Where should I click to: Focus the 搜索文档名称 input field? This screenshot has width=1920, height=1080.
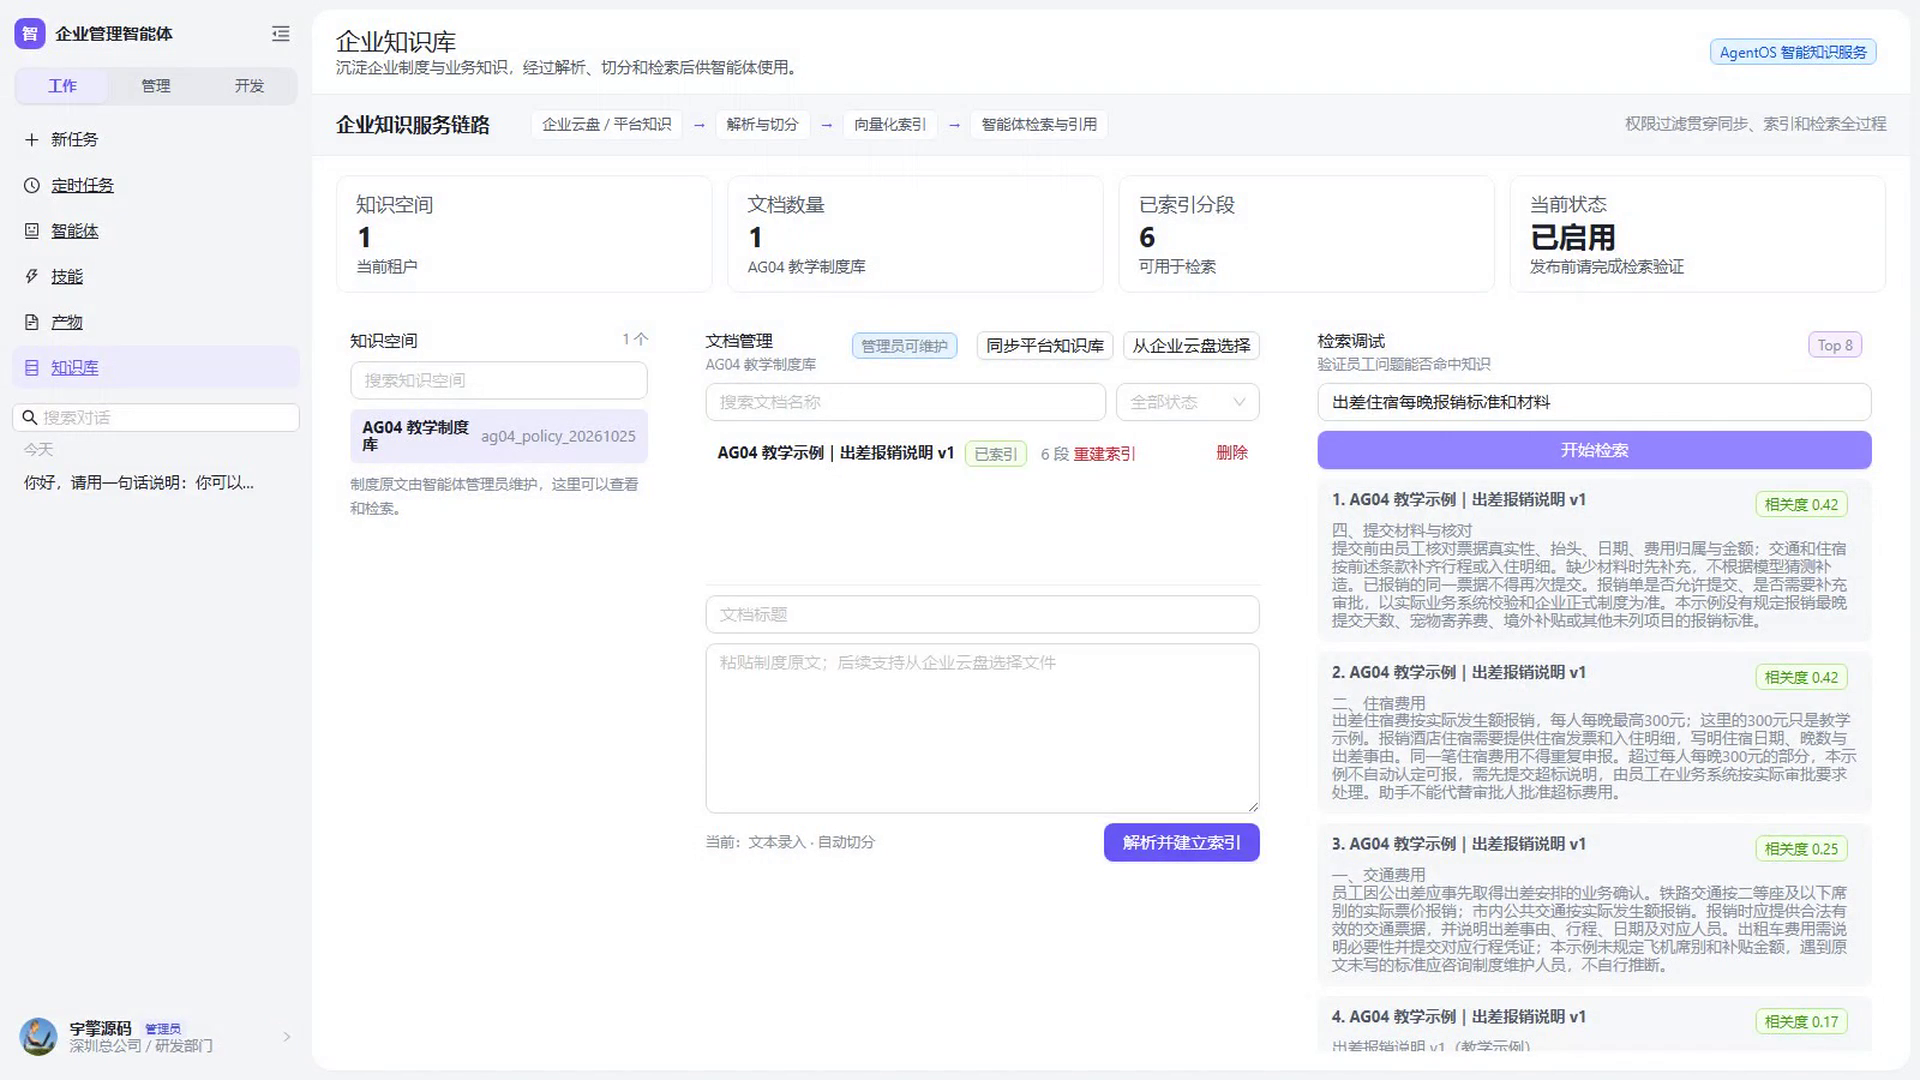[905, 402]
